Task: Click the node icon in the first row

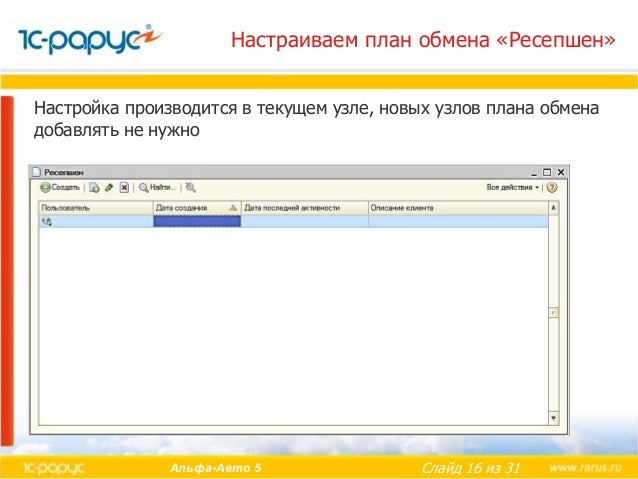Action: [47, 221]
